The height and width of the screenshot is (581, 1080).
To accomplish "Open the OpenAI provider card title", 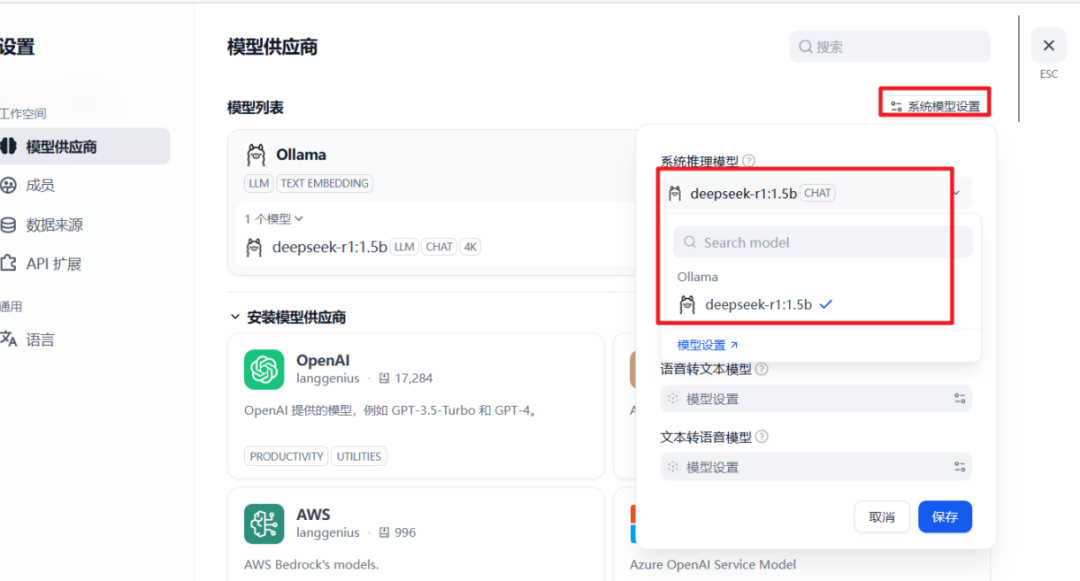I will click(323, 360).
